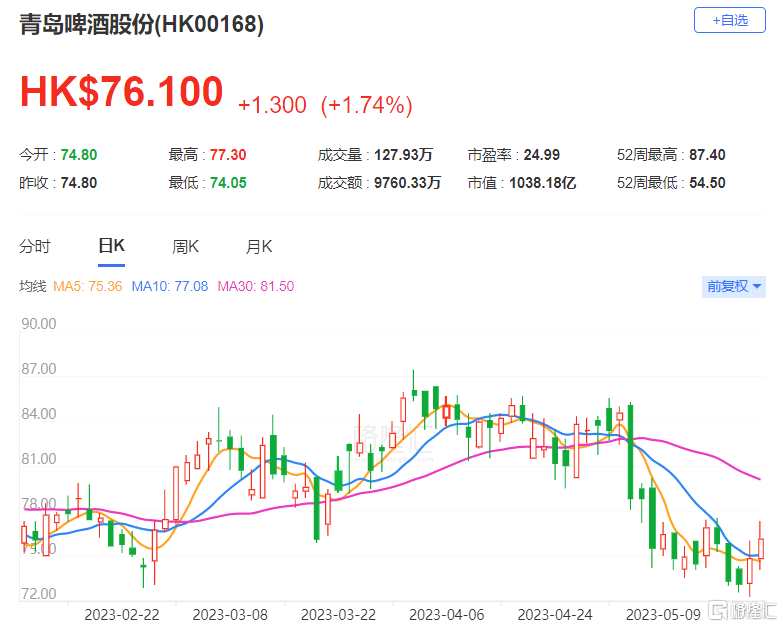783x627 pixels.
Task: Click the 2023-04-24 date axis label
Action: pyautogui.click(x=555, y=615)
